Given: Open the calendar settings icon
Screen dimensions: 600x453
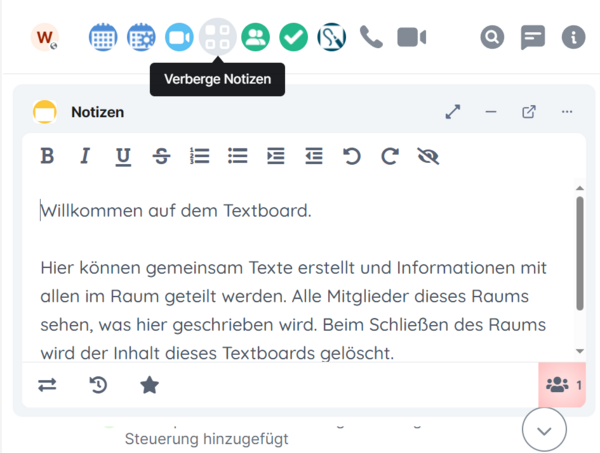Looking at the screenshot, I should (x=141, y=37).
